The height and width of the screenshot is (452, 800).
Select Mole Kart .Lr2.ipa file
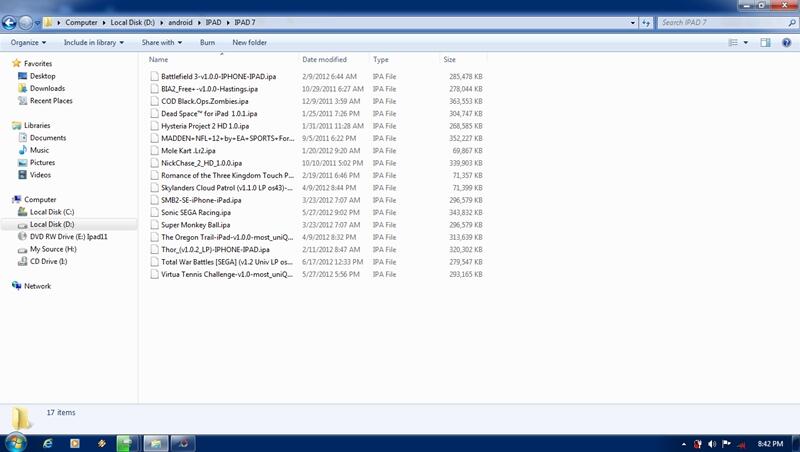click(188, 151)
